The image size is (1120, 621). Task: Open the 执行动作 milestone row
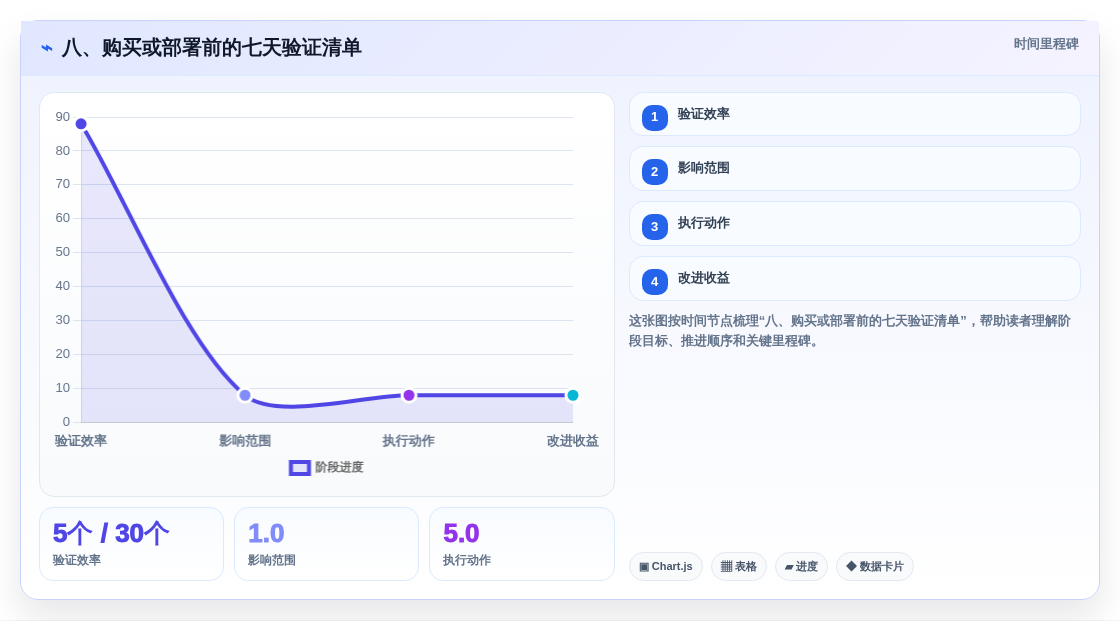click(854, 224)
